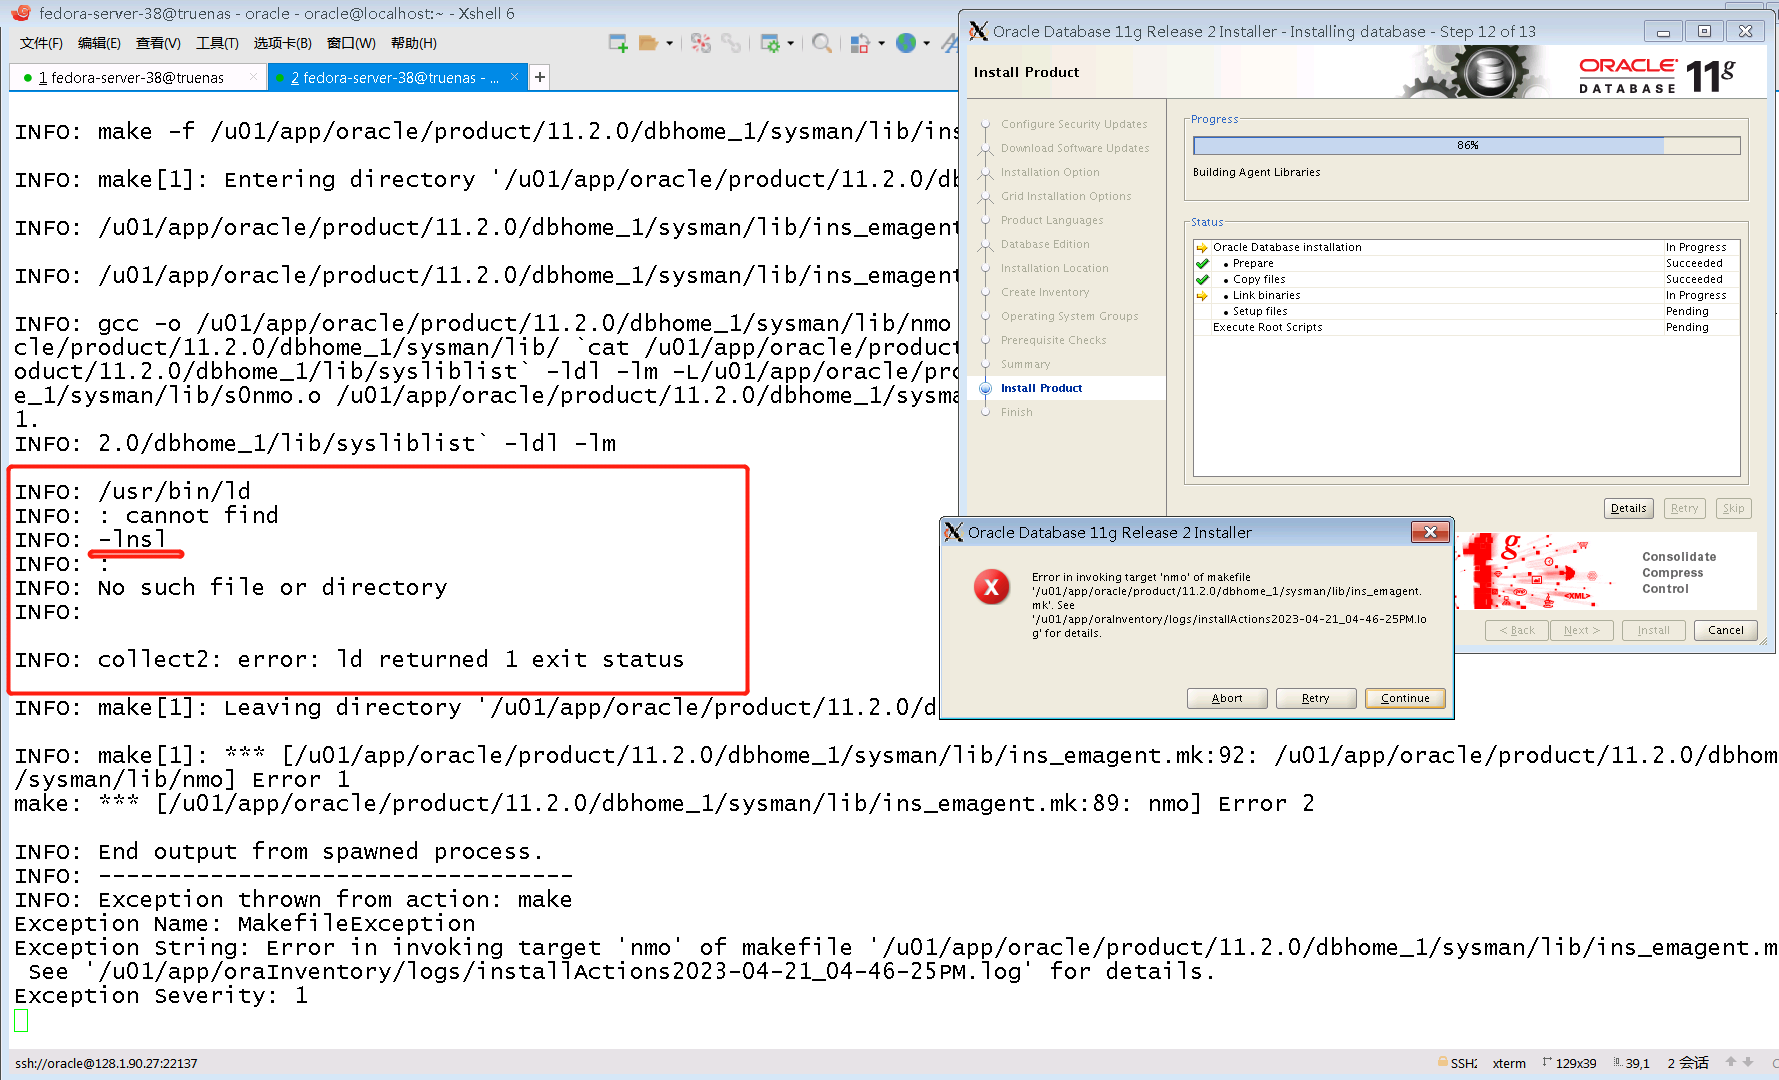Expand the Open Session folder dropdown arrow
The width and height of the screenshot is (1779, 1080).
point(670,43)
